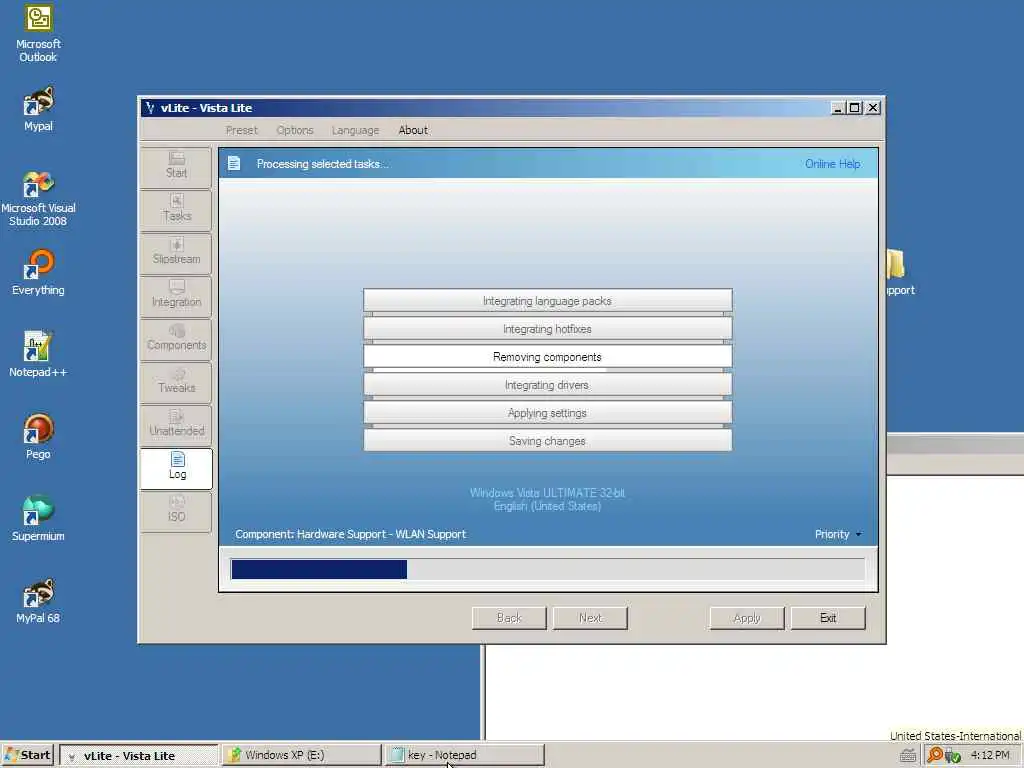Open the Slipstream sidebar section

[176, 253]
